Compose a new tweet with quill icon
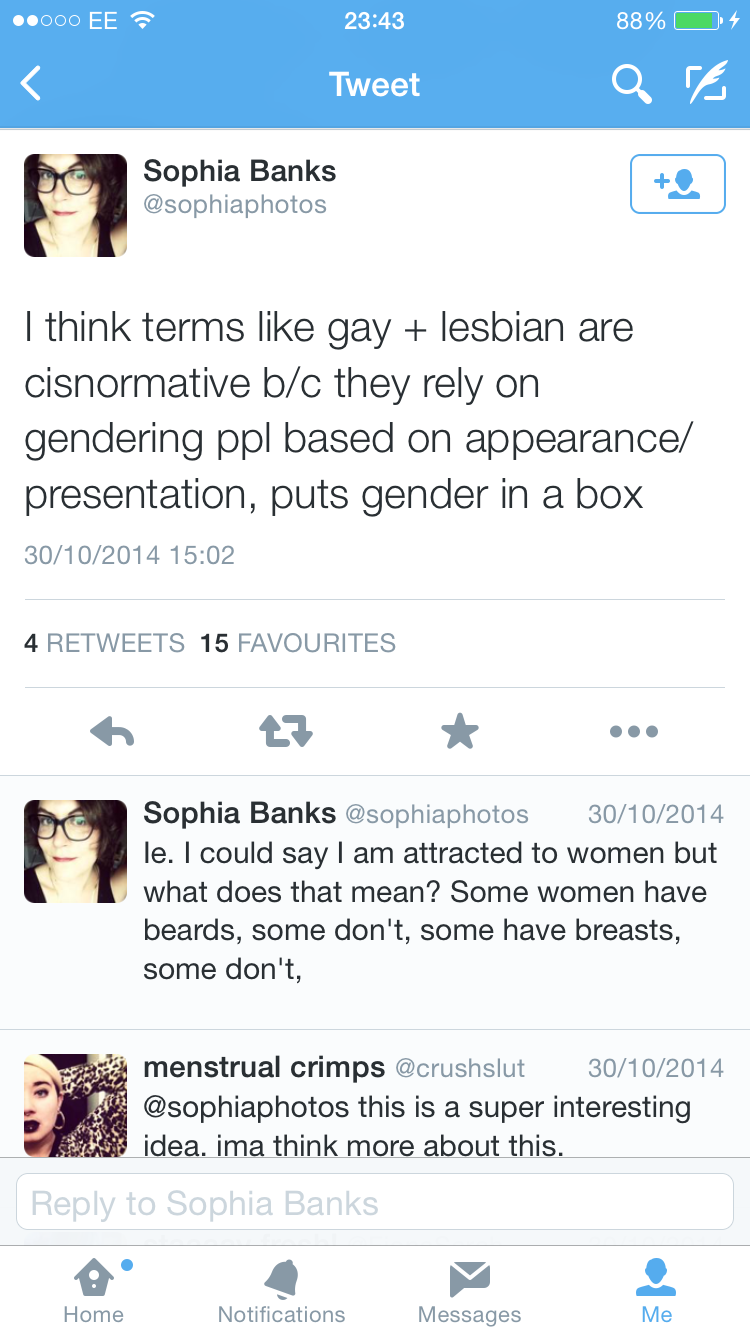The image size is (750, 1334). 705,85
